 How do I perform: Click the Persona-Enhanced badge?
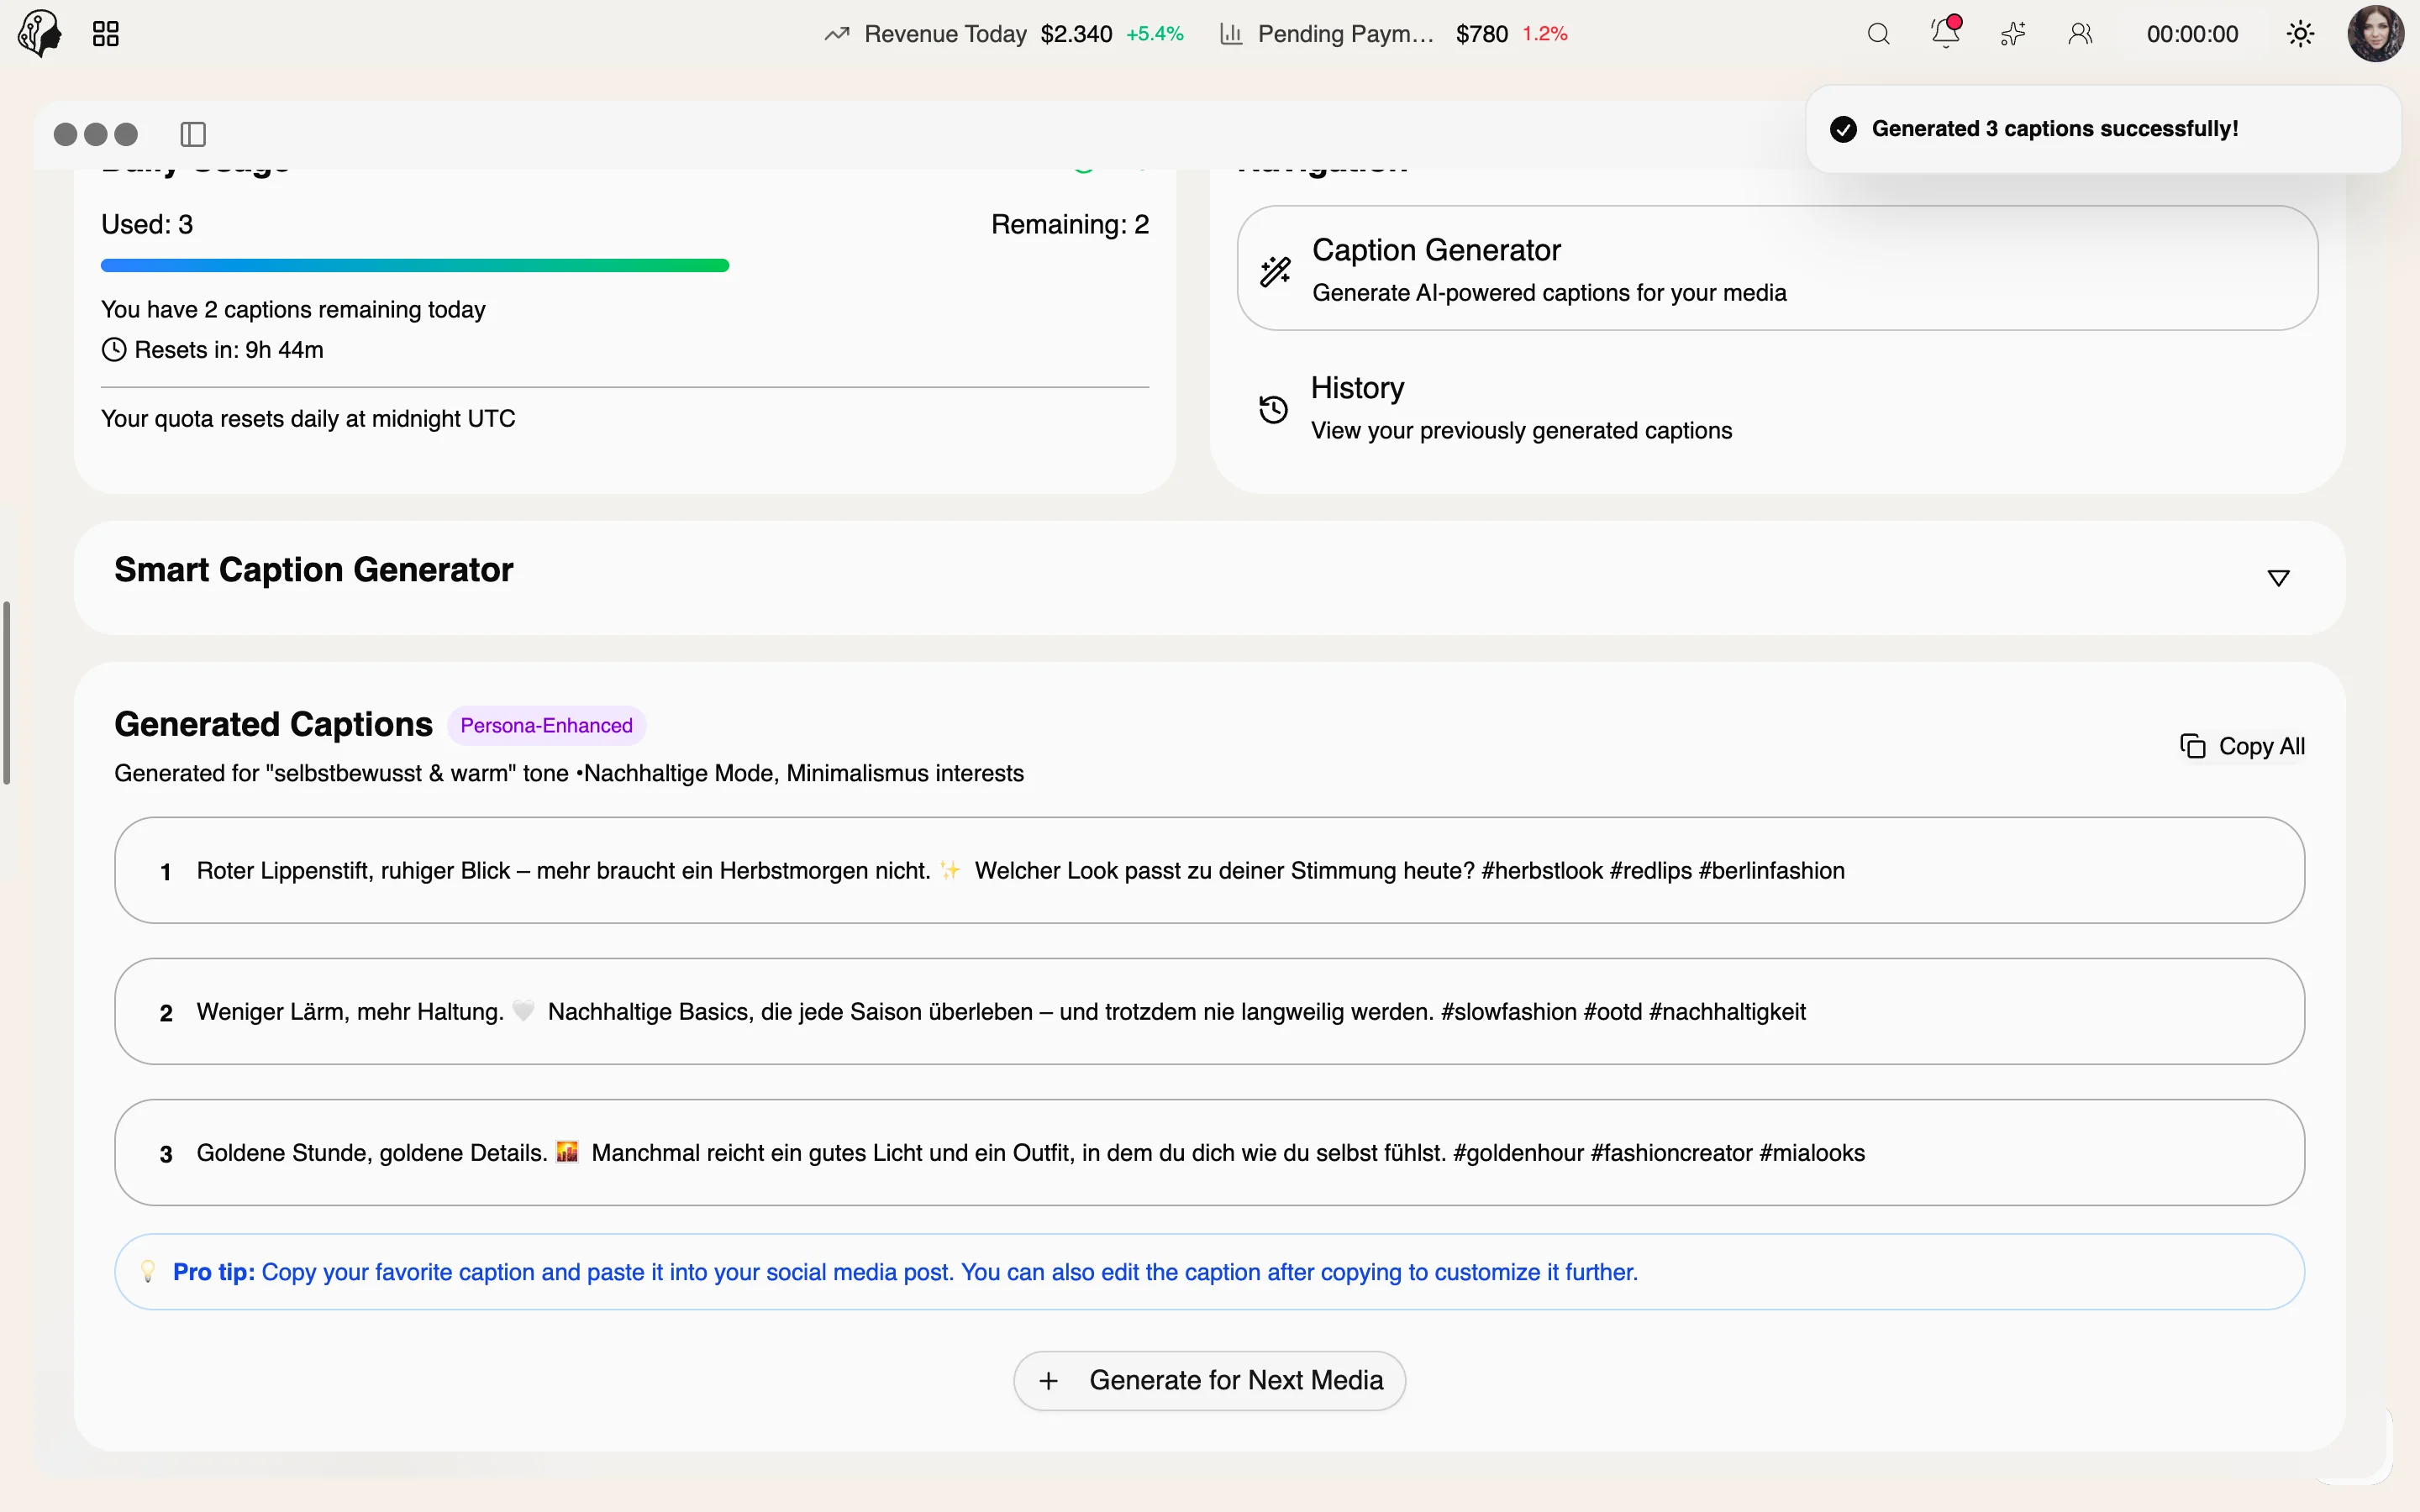pyautogui.click(x=546, y=725)
